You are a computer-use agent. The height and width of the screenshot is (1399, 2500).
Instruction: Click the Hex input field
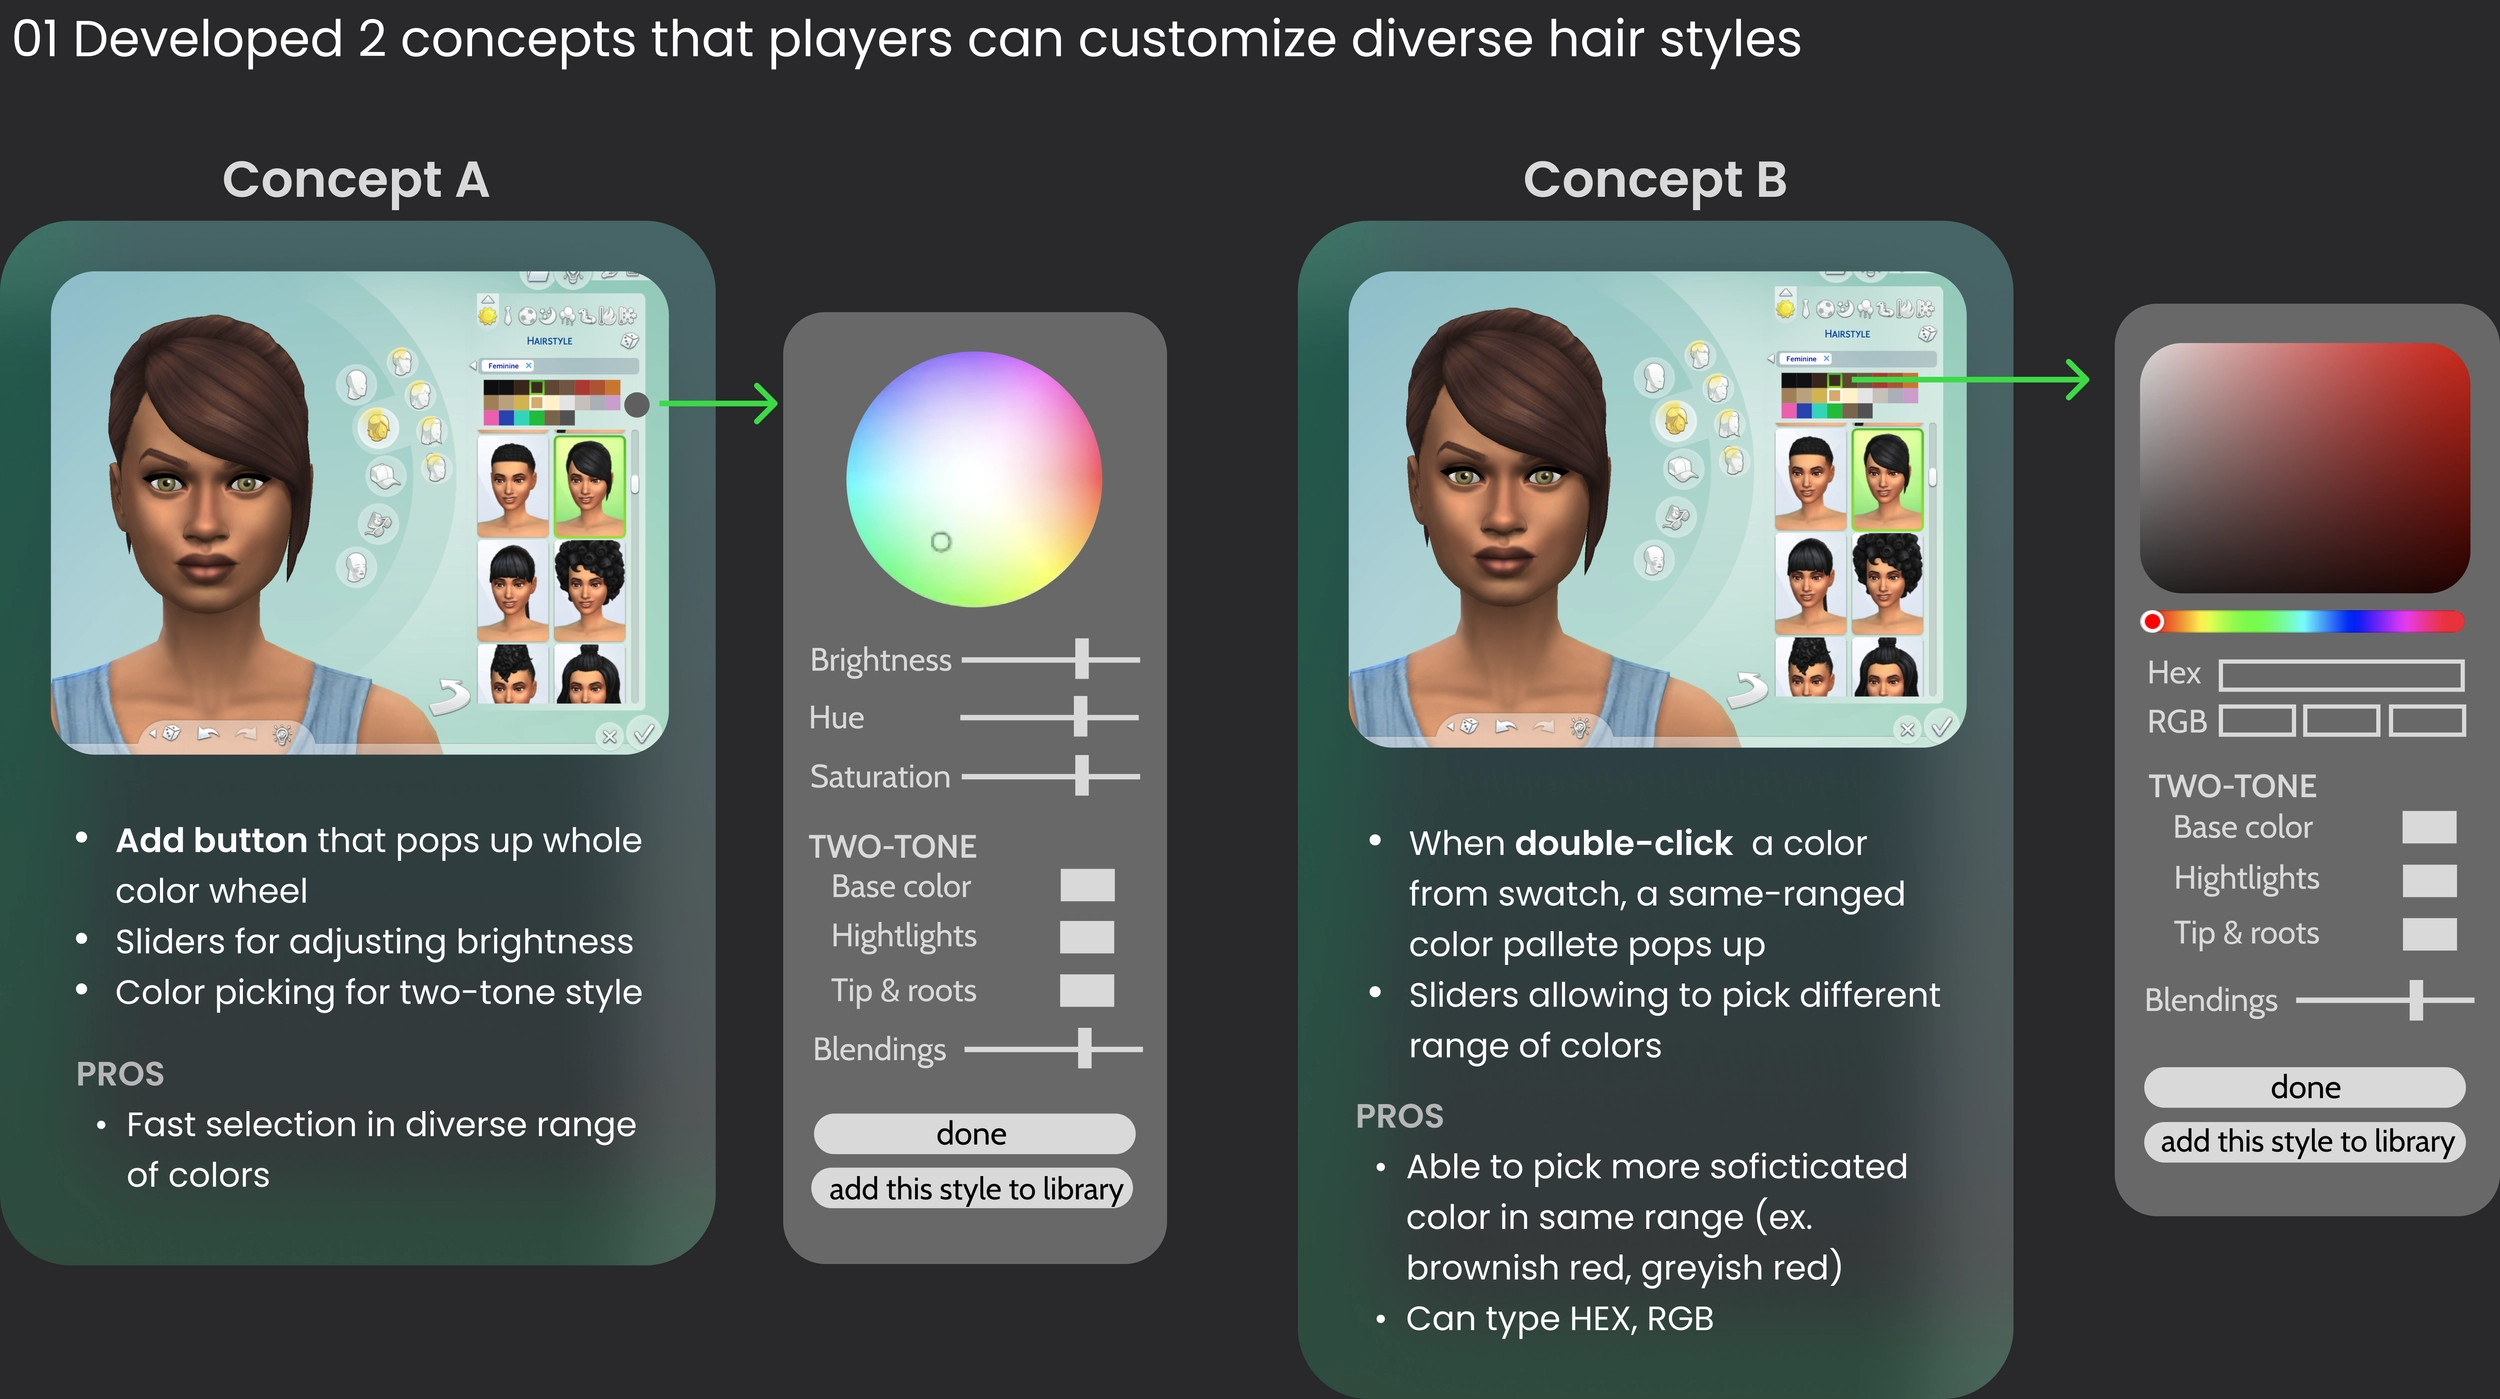tap(2340, 675)
